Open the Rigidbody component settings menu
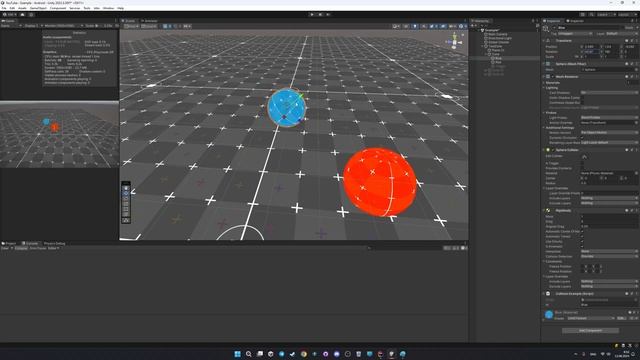 pyautogui.click(x=636, y=211)
